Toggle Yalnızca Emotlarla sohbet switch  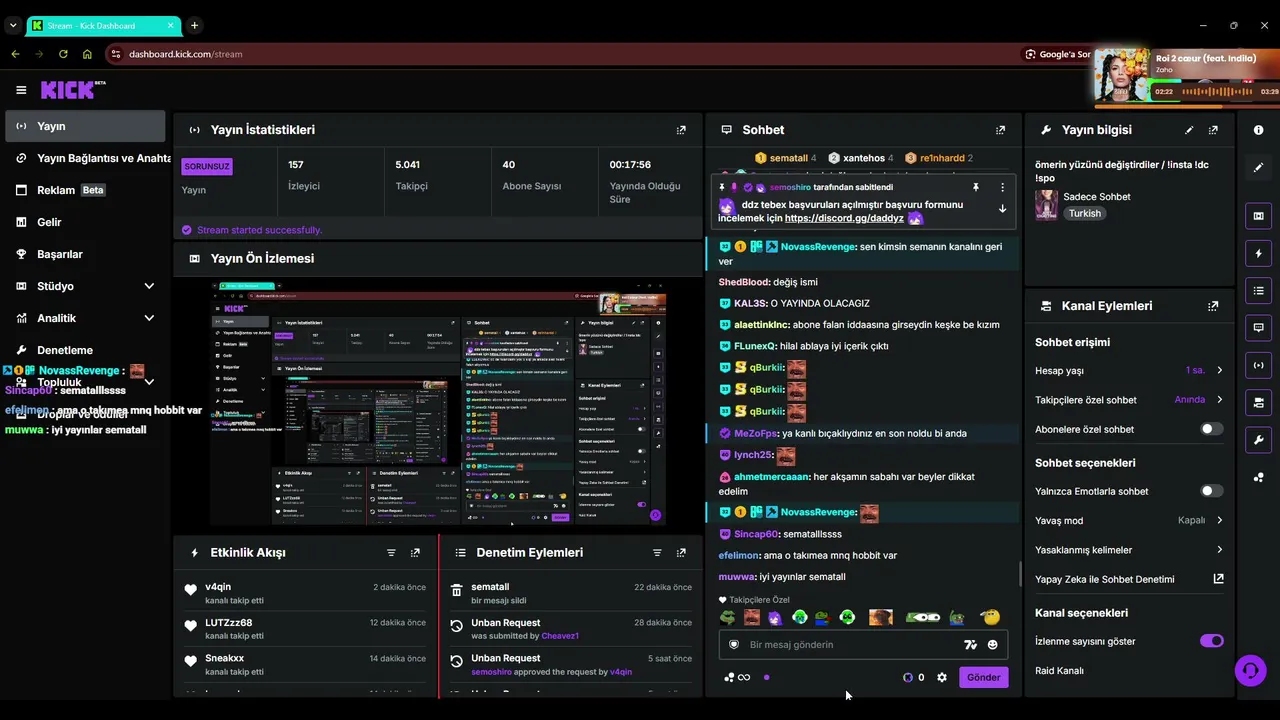[x=1211, y=491]
